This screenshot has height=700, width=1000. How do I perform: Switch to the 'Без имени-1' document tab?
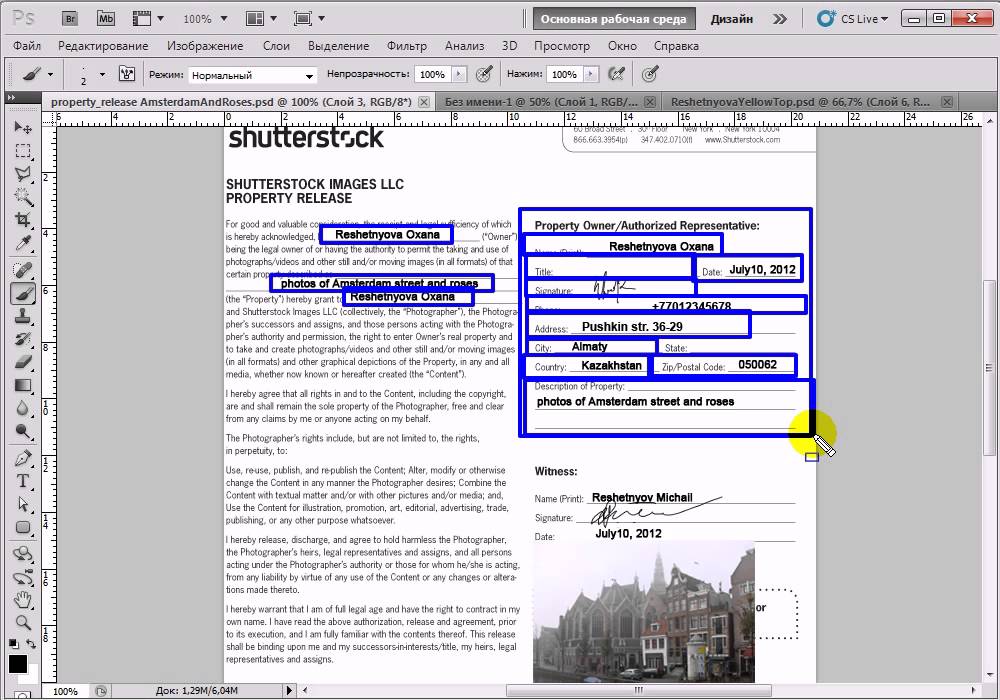(541, 102)
